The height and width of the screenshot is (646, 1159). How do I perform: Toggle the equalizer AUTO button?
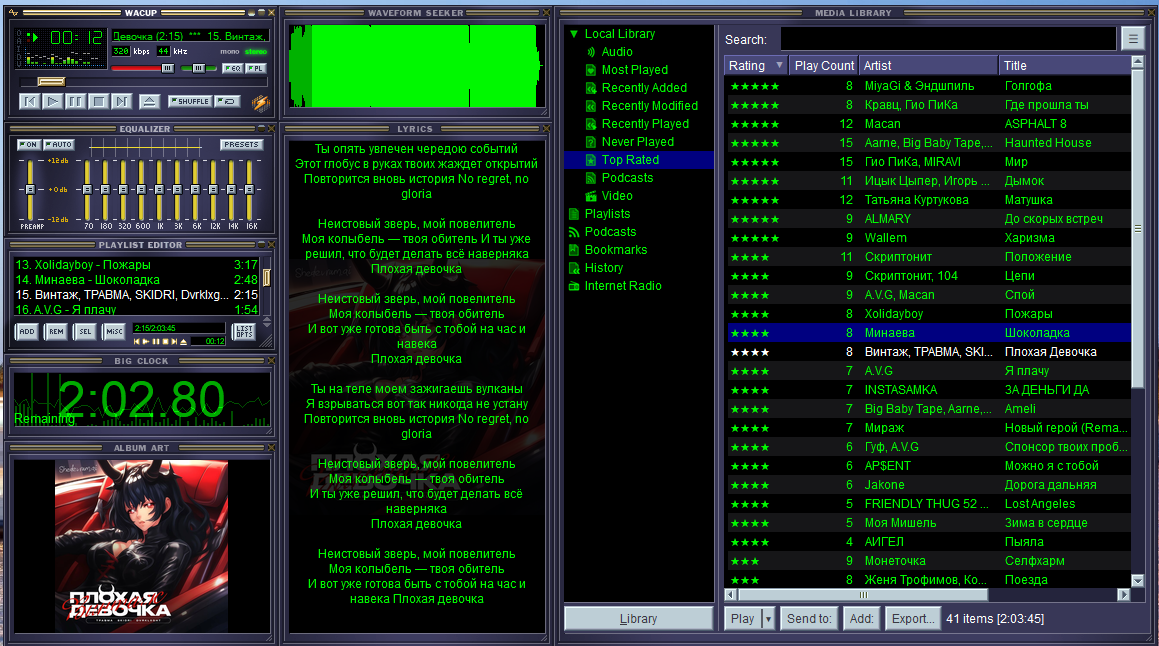[58, 145]
